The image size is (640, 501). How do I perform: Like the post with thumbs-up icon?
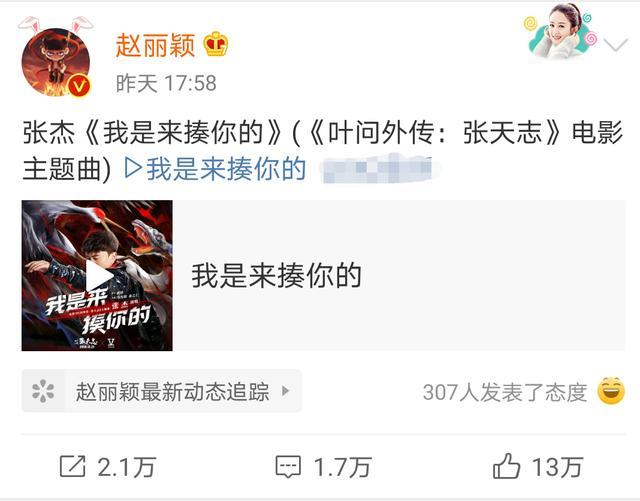(x=506, y=466)
